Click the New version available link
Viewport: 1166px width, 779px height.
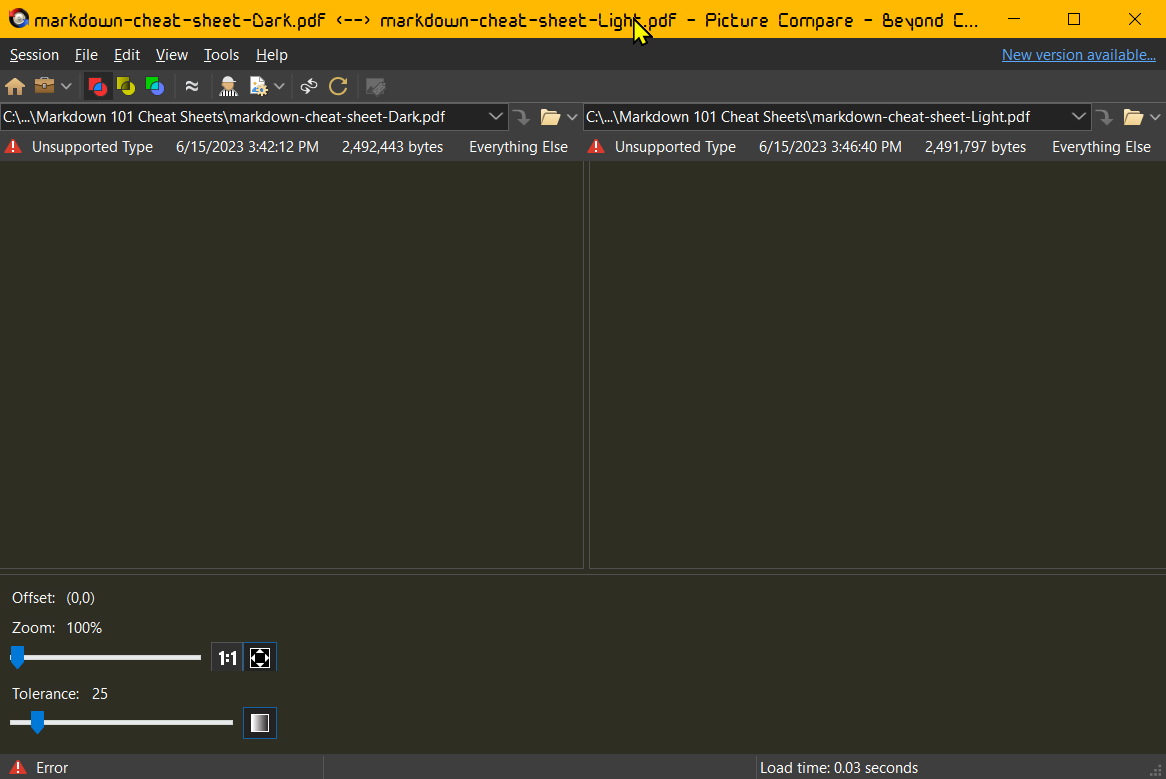(x=1079, y=55)
